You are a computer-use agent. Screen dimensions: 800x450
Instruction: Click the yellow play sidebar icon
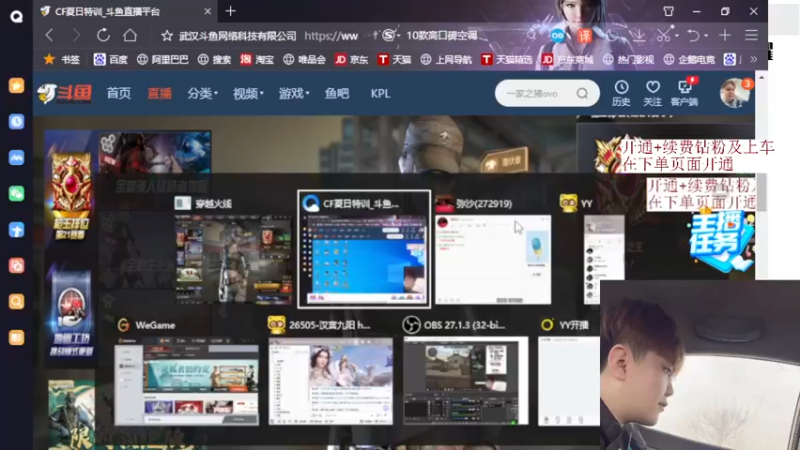(16, 85)
